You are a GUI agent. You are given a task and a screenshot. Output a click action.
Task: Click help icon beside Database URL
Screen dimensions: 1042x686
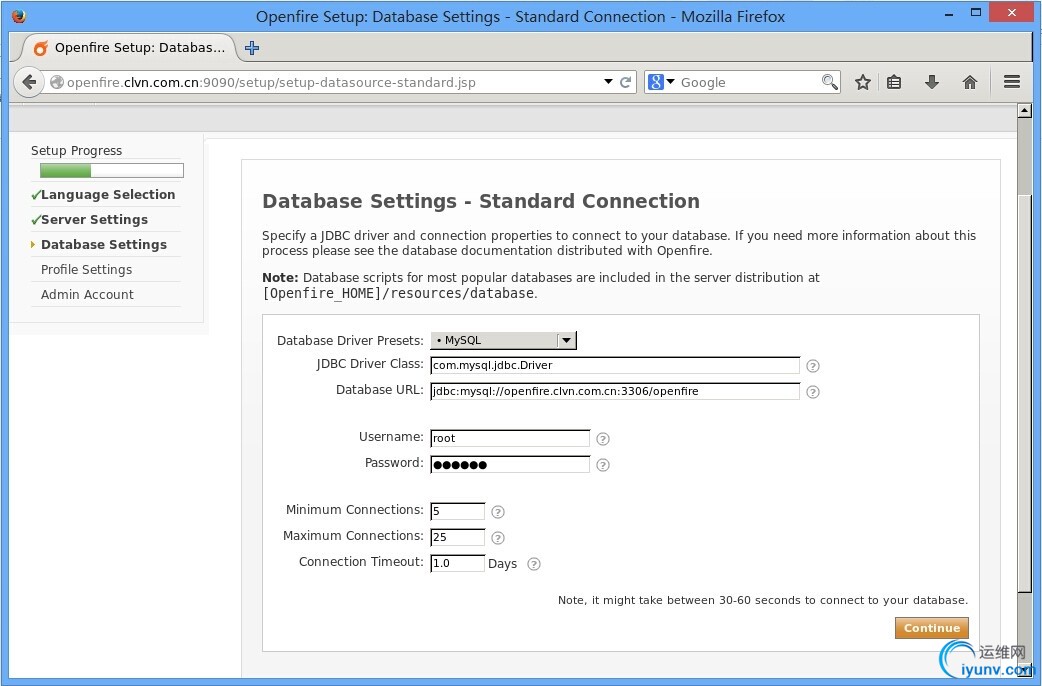813,392
